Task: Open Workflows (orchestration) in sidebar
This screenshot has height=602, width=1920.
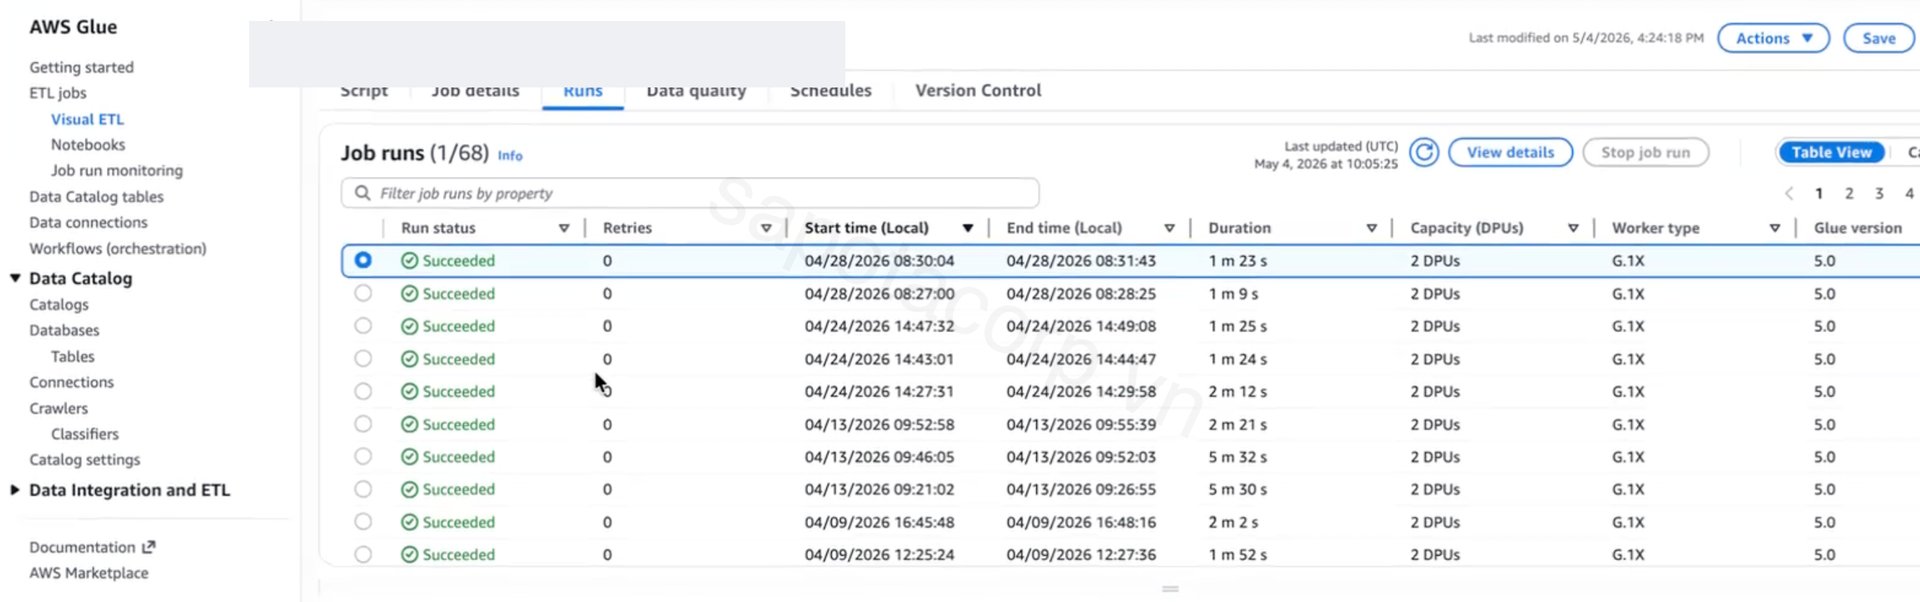Action: (x=118, y=248)
